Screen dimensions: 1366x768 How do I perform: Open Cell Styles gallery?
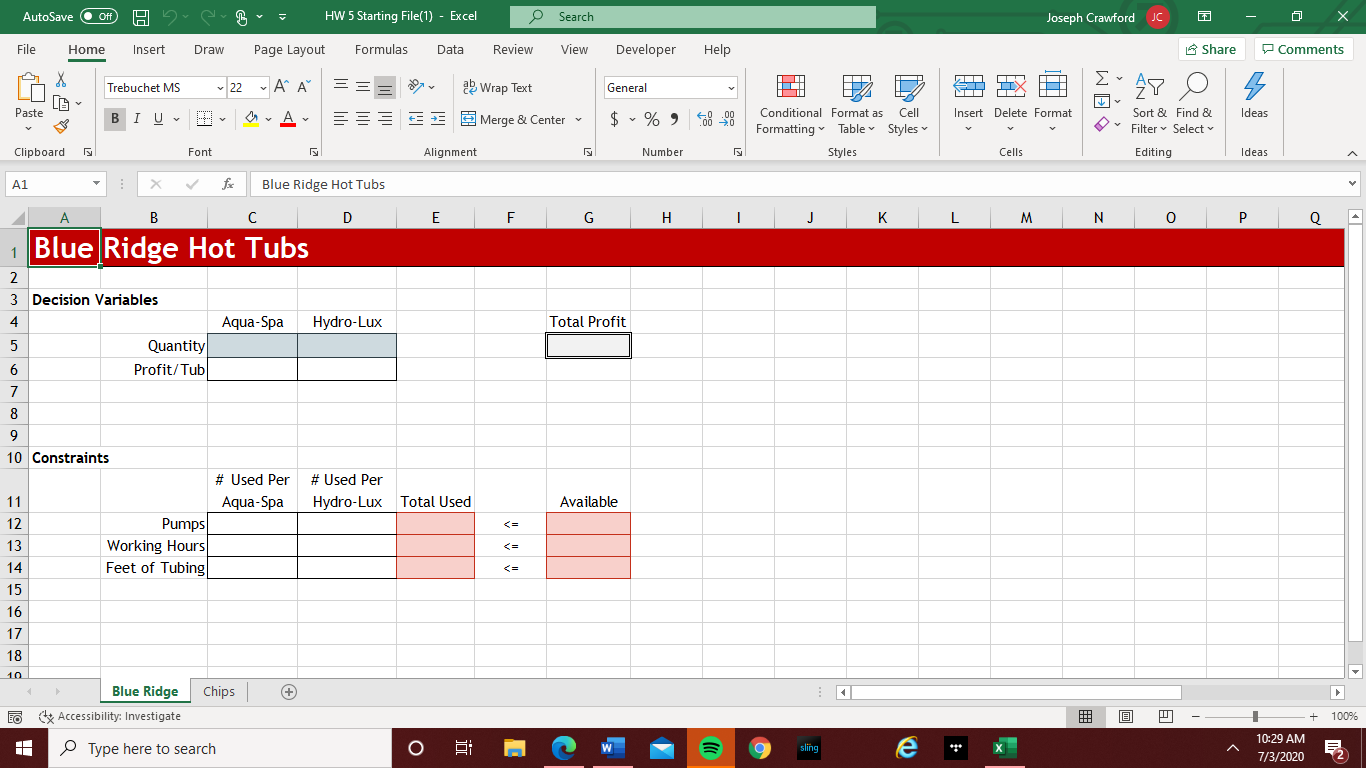[908, 104]
